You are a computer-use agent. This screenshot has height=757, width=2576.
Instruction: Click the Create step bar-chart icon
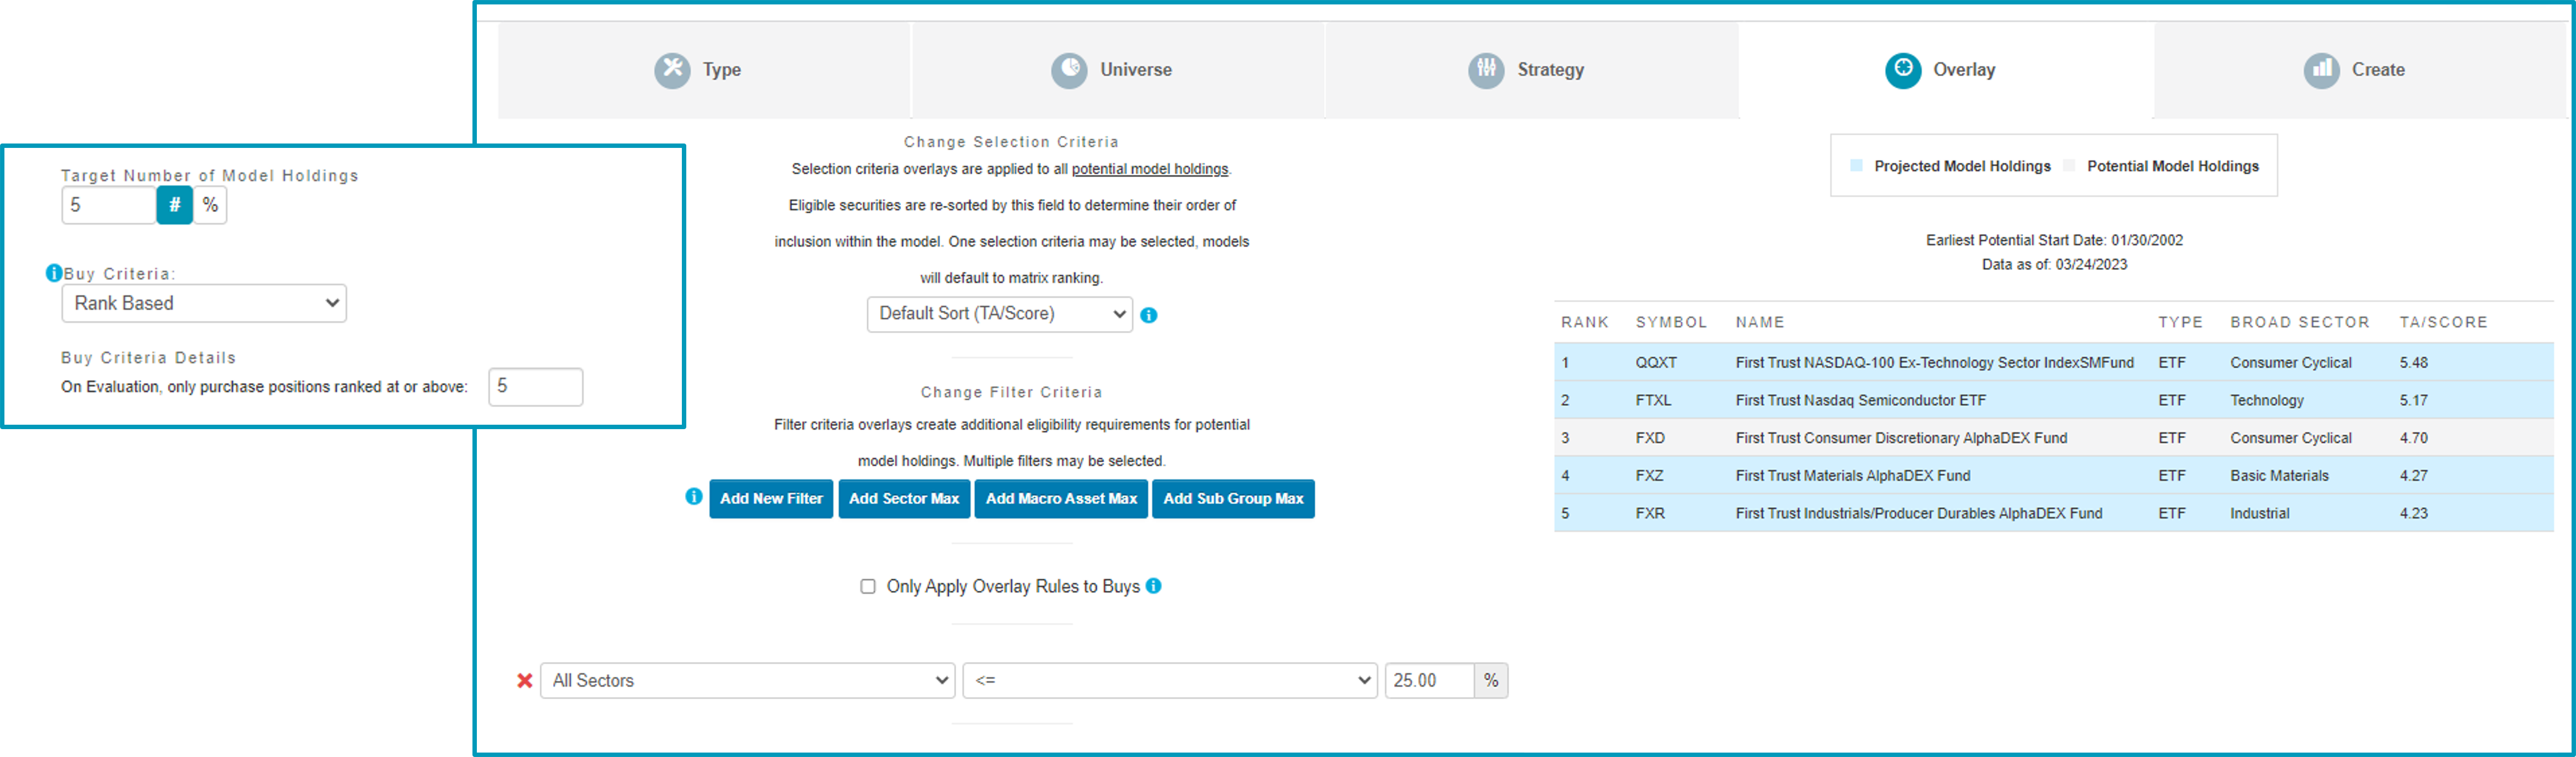2321,70
